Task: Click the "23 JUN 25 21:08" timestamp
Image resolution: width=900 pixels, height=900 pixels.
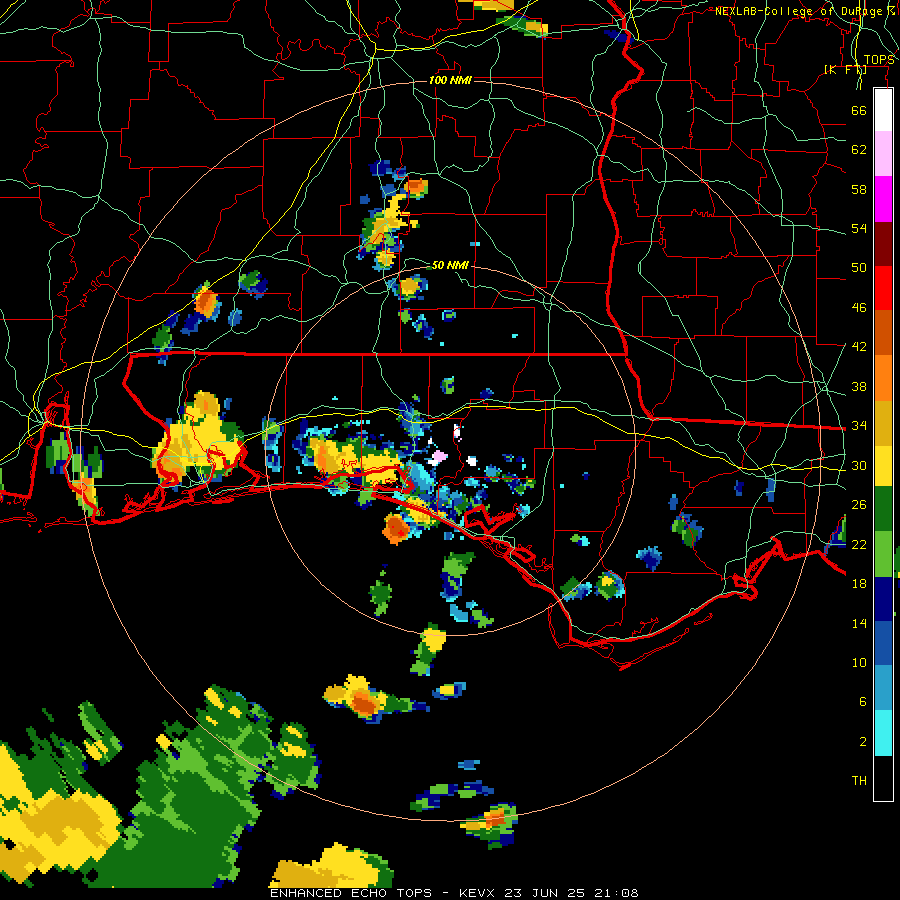Action: point(571,893)
